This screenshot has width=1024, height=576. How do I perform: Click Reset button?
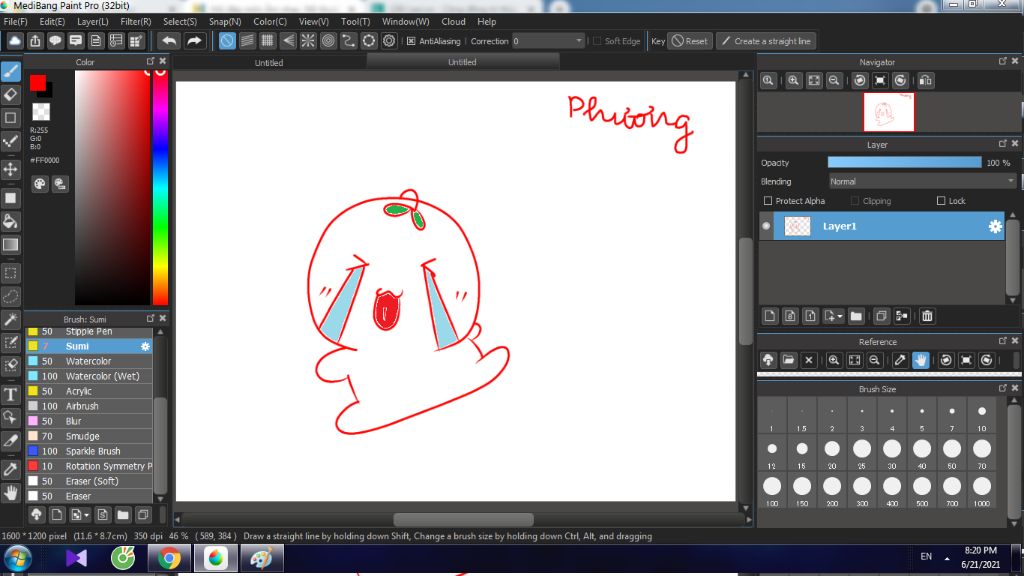[690, 41]
